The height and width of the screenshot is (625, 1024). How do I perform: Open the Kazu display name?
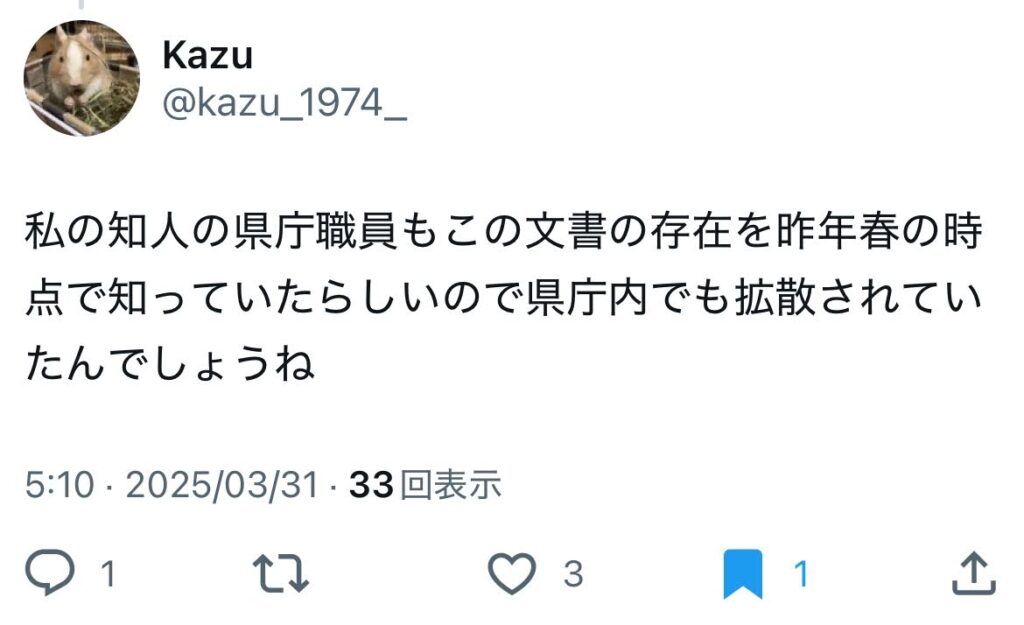pos(207,55)
